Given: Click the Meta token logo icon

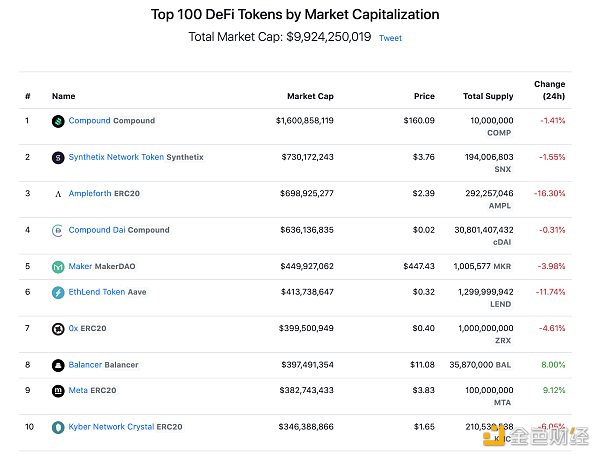Looking at the screenshot, I should [x=58, y=390].
